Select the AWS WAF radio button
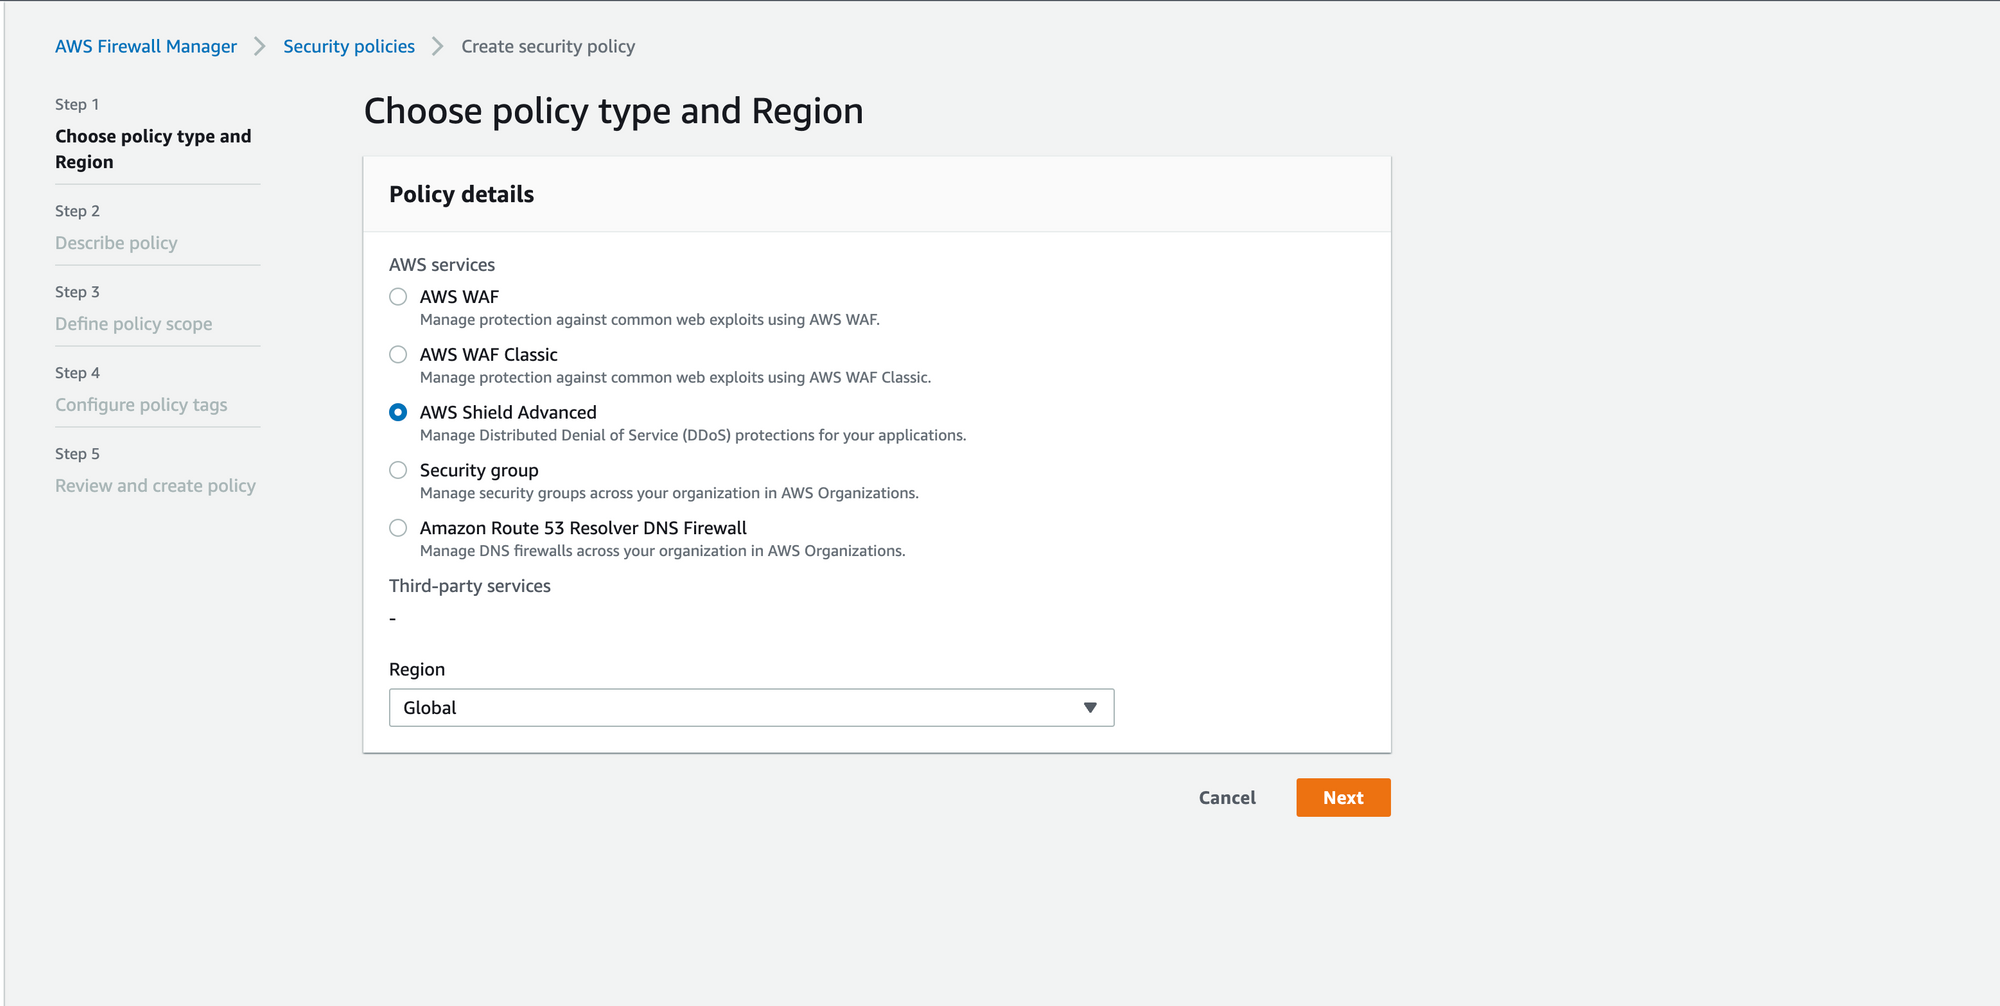 (398, 297)
